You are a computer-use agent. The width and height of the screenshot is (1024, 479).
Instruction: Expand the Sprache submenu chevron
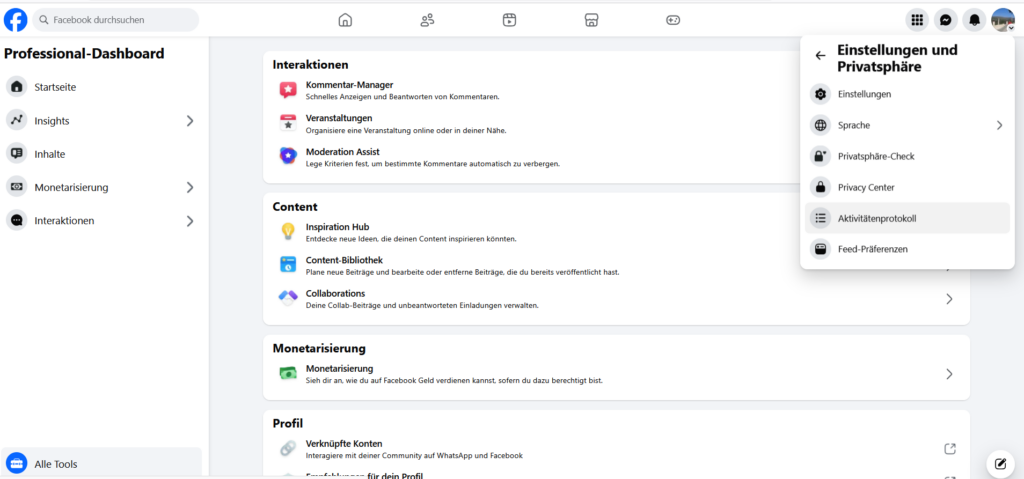[999, 125]
